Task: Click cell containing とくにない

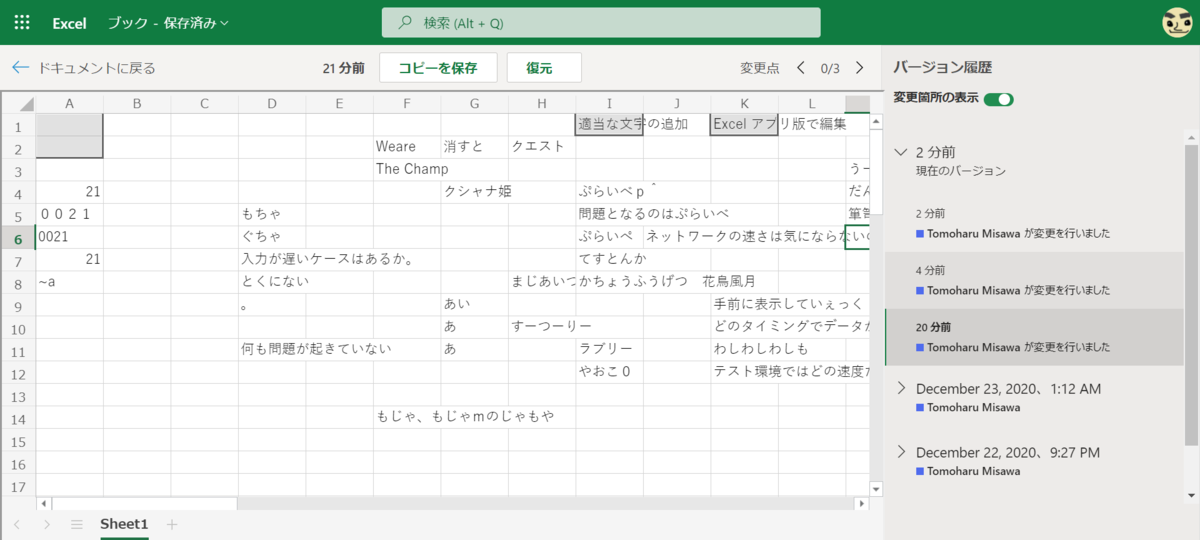Action: point(272,282)
